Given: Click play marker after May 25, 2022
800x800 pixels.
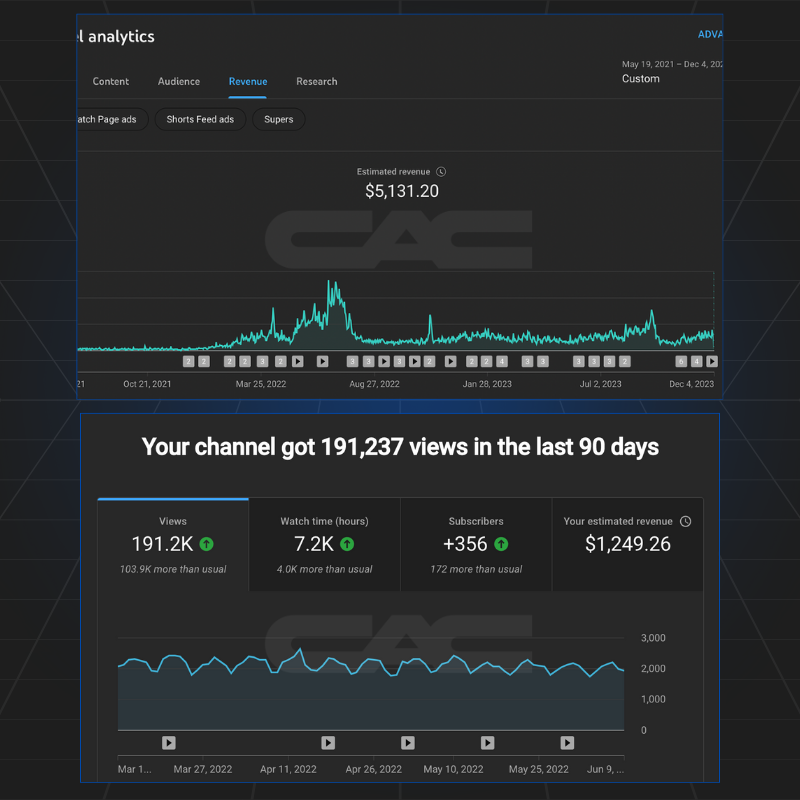Looking at the screenshot, I should tap(567, 742).
